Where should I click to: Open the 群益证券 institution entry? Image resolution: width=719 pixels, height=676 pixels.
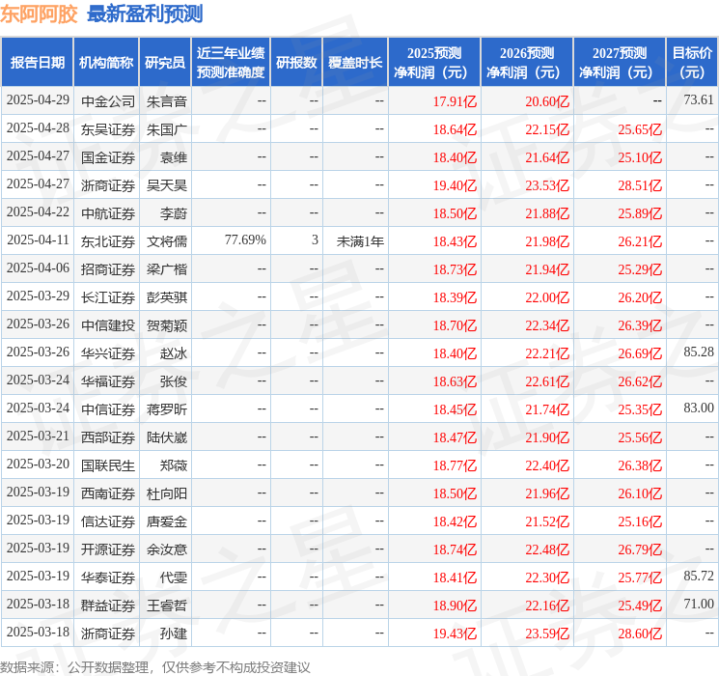[108, 605]
